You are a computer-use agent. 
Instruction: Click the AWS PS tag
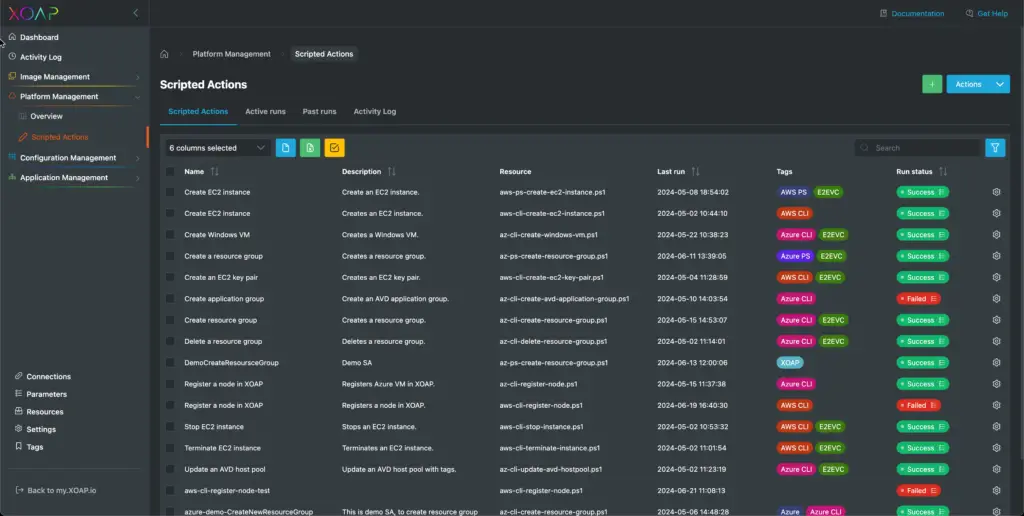point(793,192)
